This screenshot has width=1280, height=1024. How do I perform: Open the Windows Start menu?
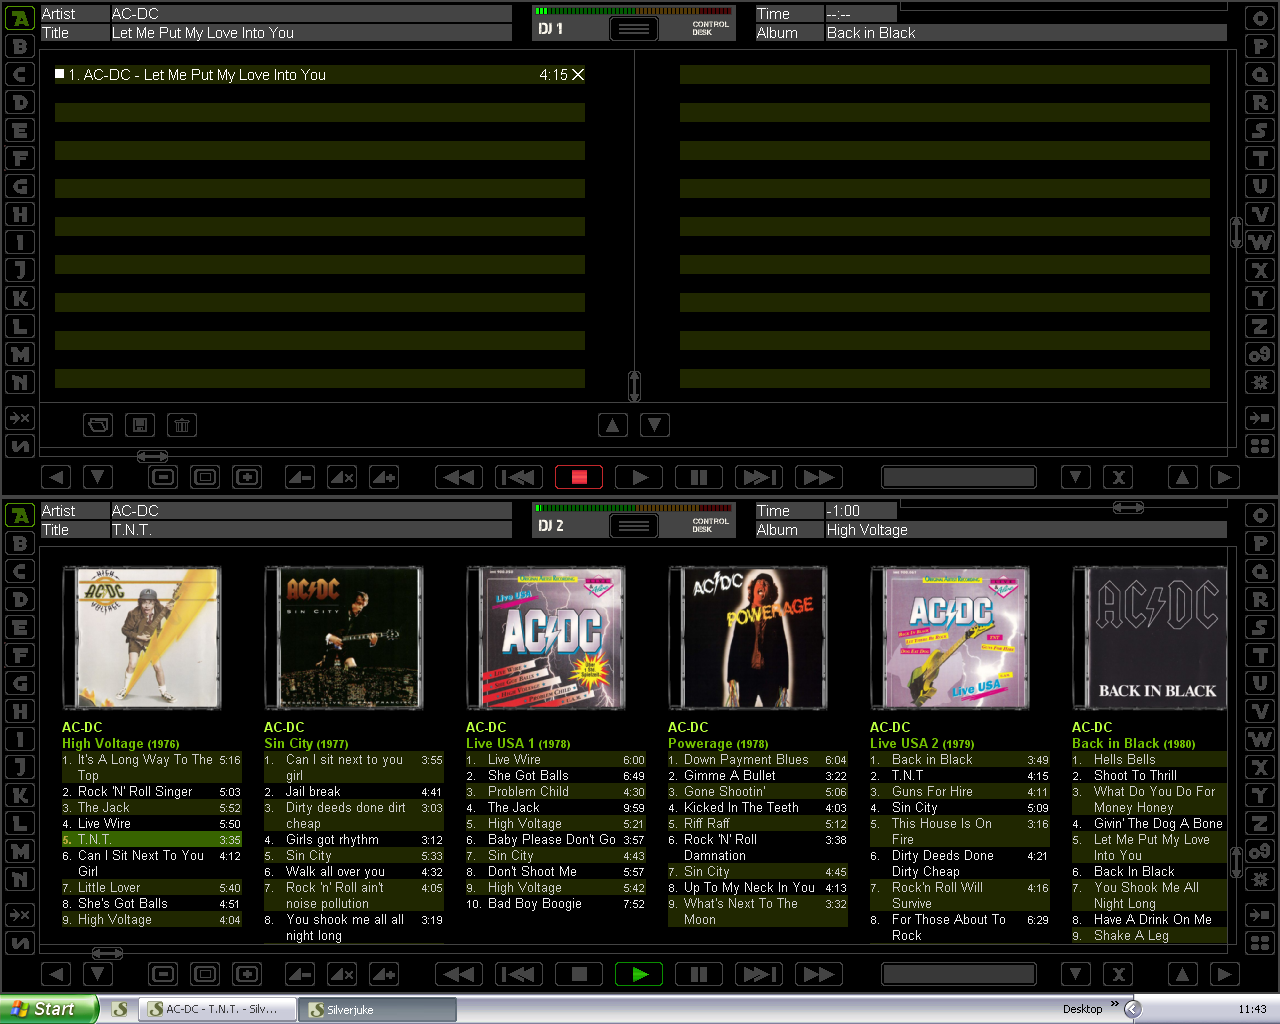click(x=48, y=1009)
